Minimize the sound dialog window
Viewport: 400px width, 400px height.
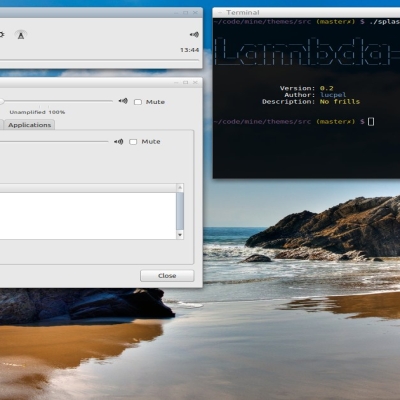176,82
